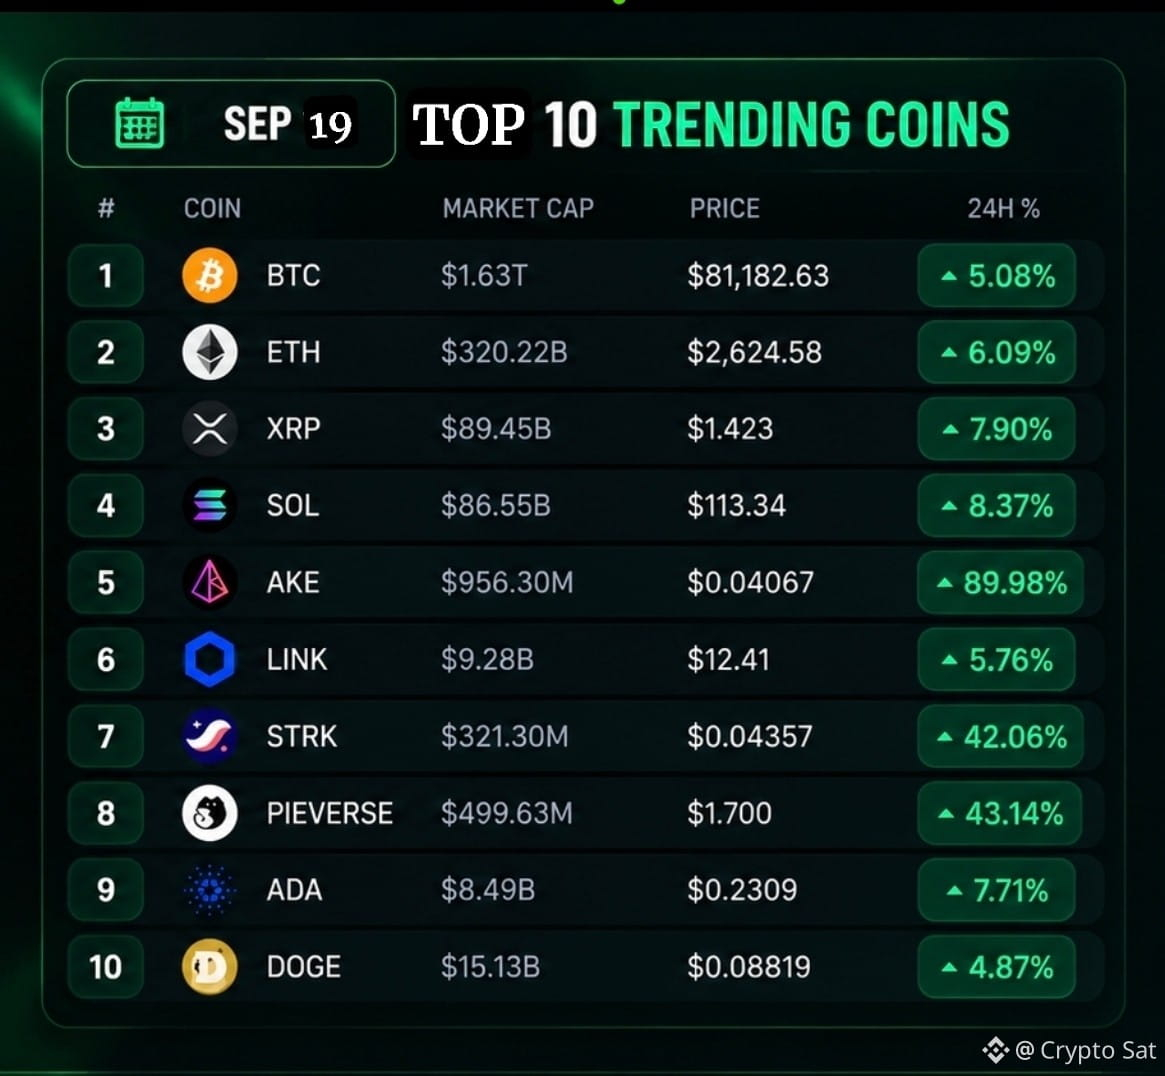Click the green calendar icon
Image resolution: width=1165 pixels, height=1076 pixels.
[140, 123]
